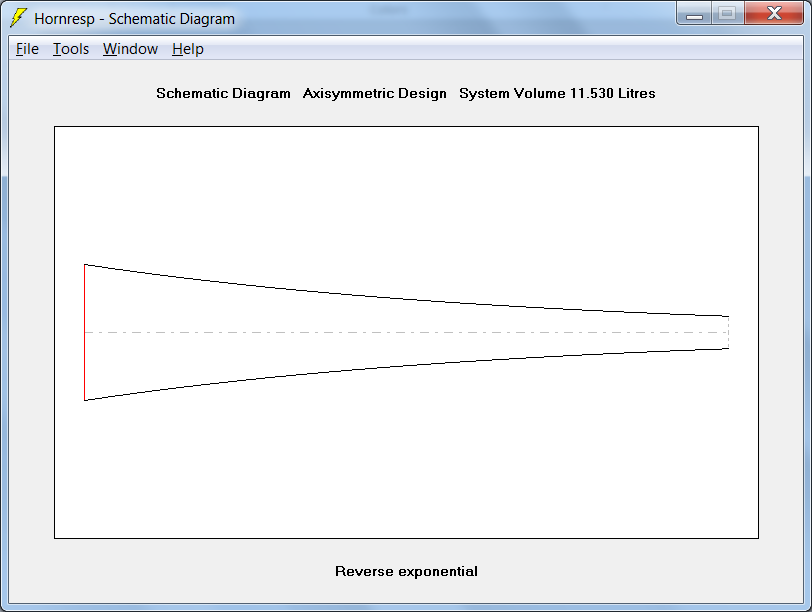Image resolution: width=812 pixels, height=612 pixels.
Task: Click the Hornresp lightning bolt icon
Action: coord(18,18)
